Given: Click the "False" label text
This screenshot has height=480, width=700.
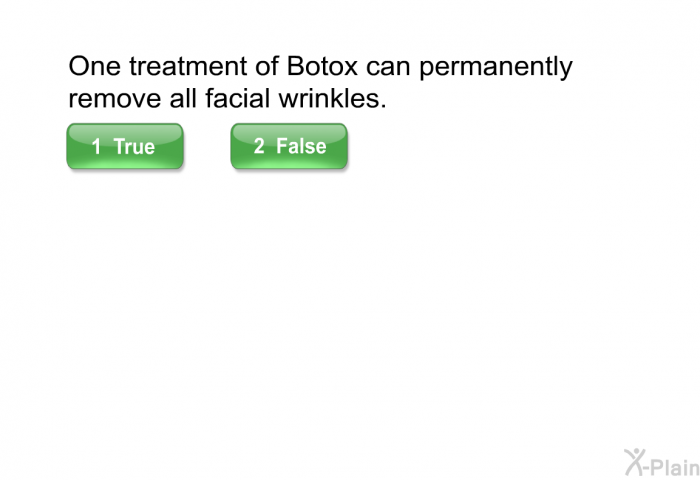Looking at the screenshot, I should [301, 147].
